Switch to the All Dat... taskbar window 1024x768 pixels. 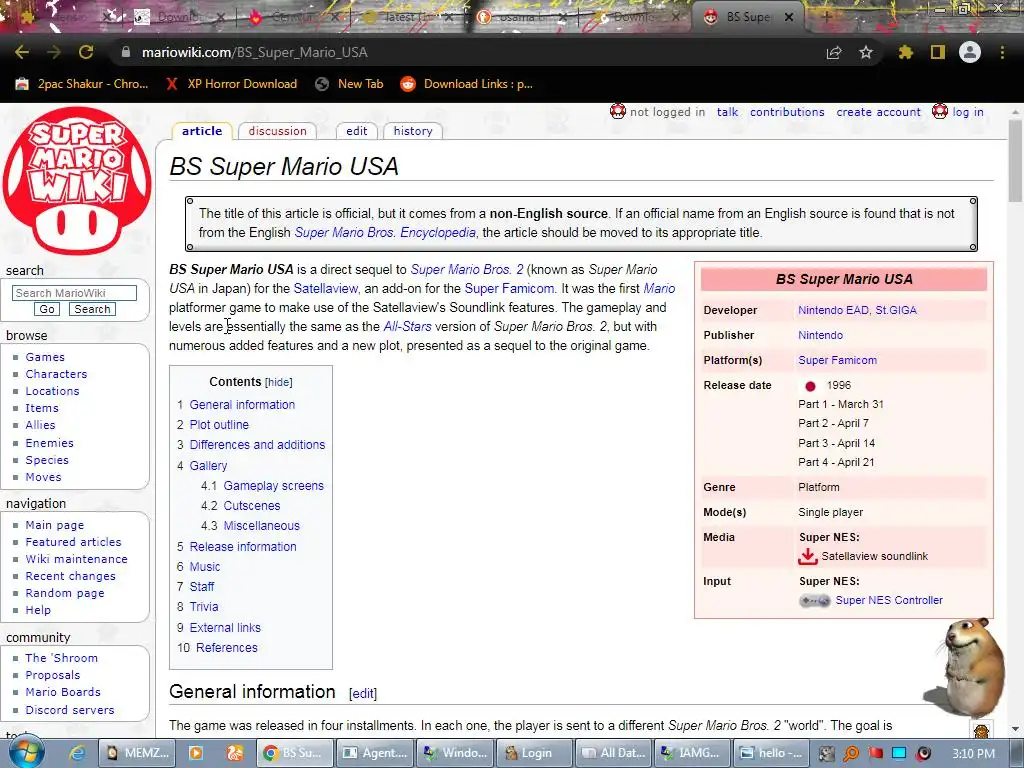point(614,753)
